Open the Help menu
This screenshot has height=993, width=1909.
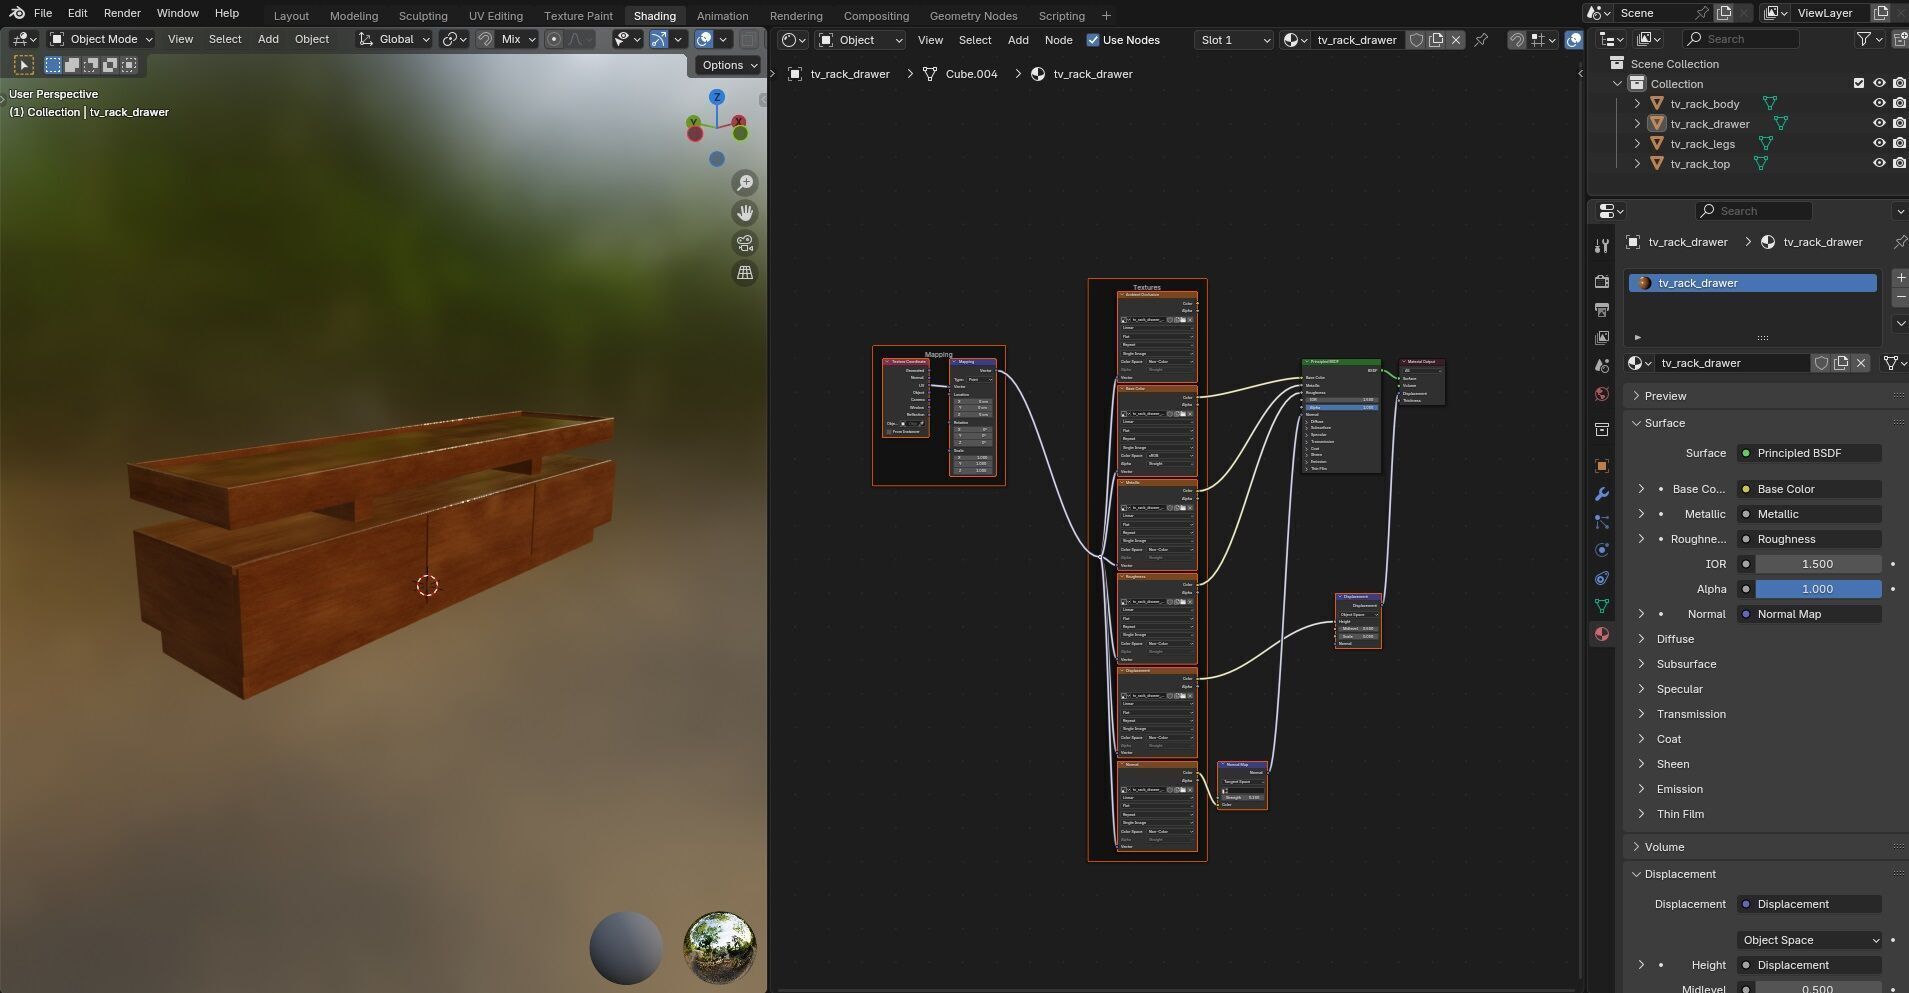coord(227,13)
